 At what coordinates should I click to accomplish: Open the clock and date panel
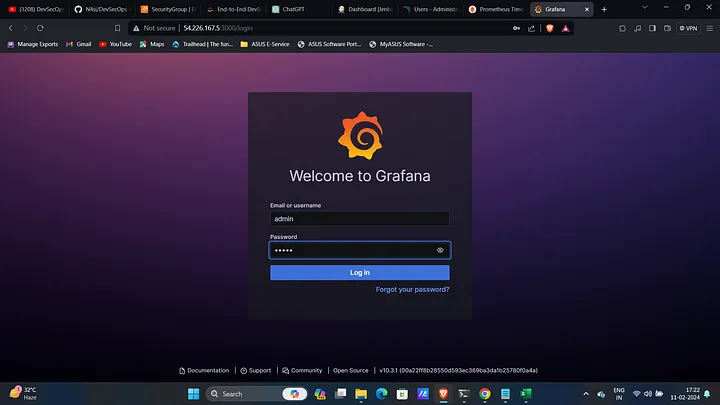tap(685, 394)
